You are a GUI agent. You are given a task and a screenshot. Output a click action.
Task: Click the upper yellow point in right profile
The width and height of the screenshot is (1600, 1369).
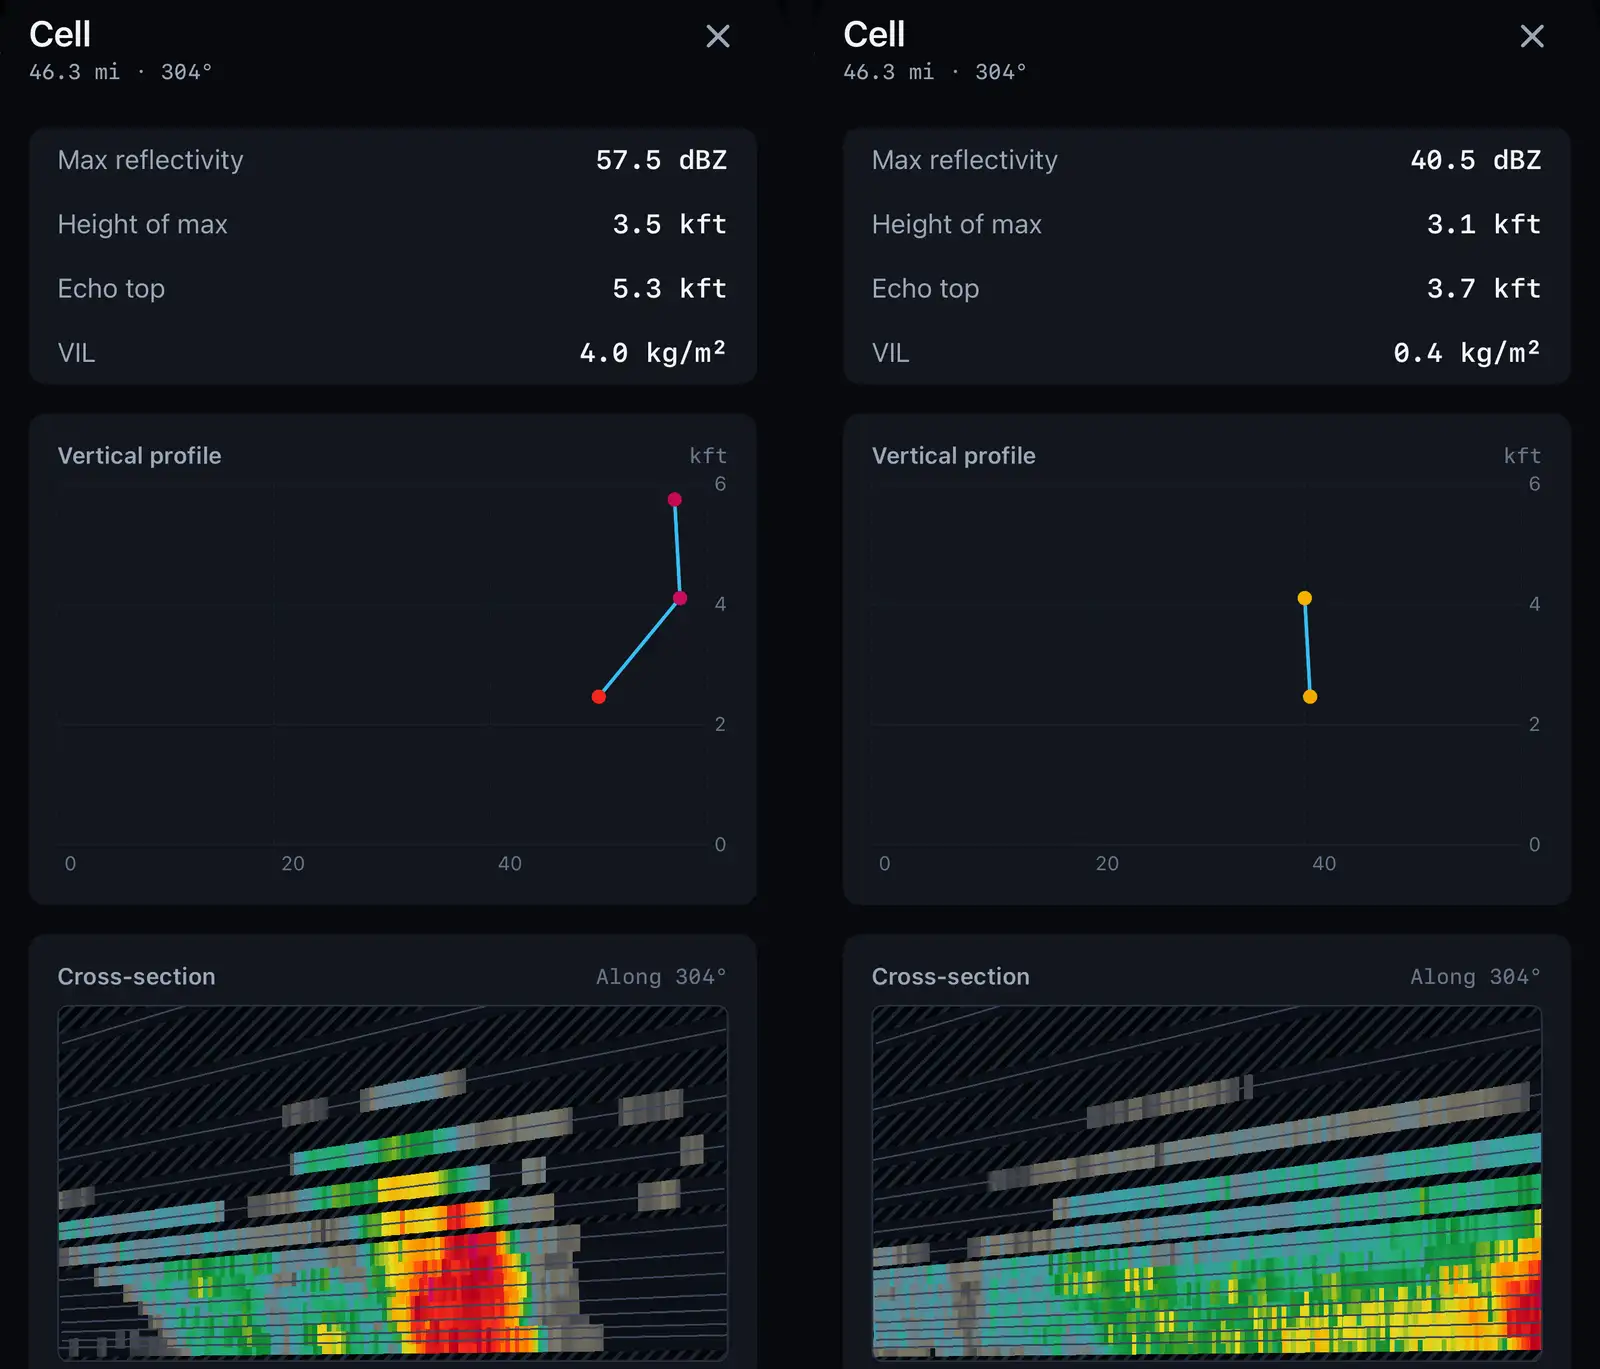tap(1304, 598)
